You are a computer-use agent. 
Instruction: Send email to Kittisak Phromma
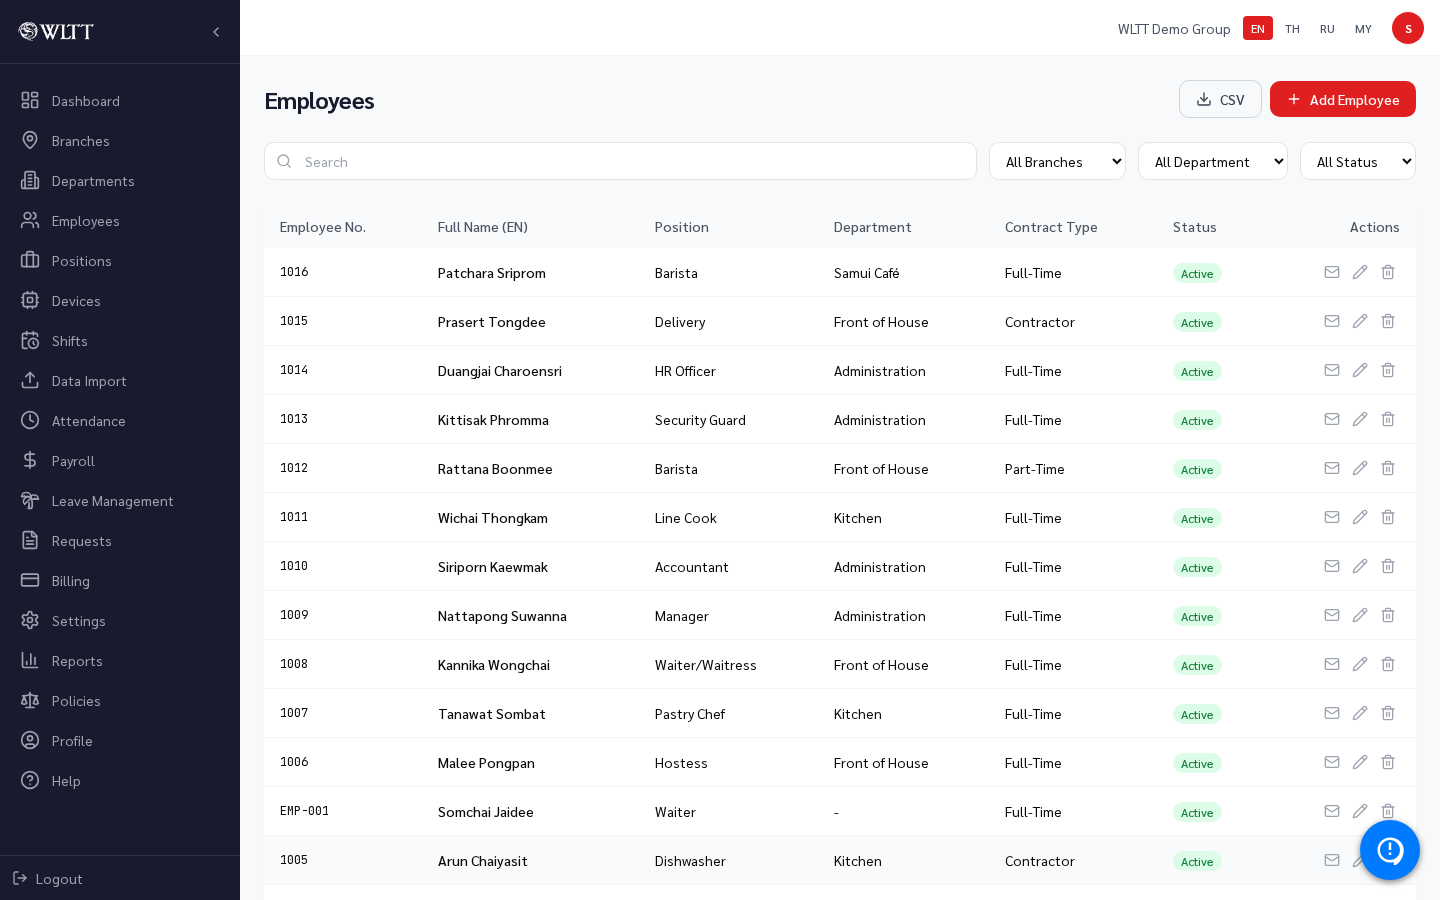1332,419
